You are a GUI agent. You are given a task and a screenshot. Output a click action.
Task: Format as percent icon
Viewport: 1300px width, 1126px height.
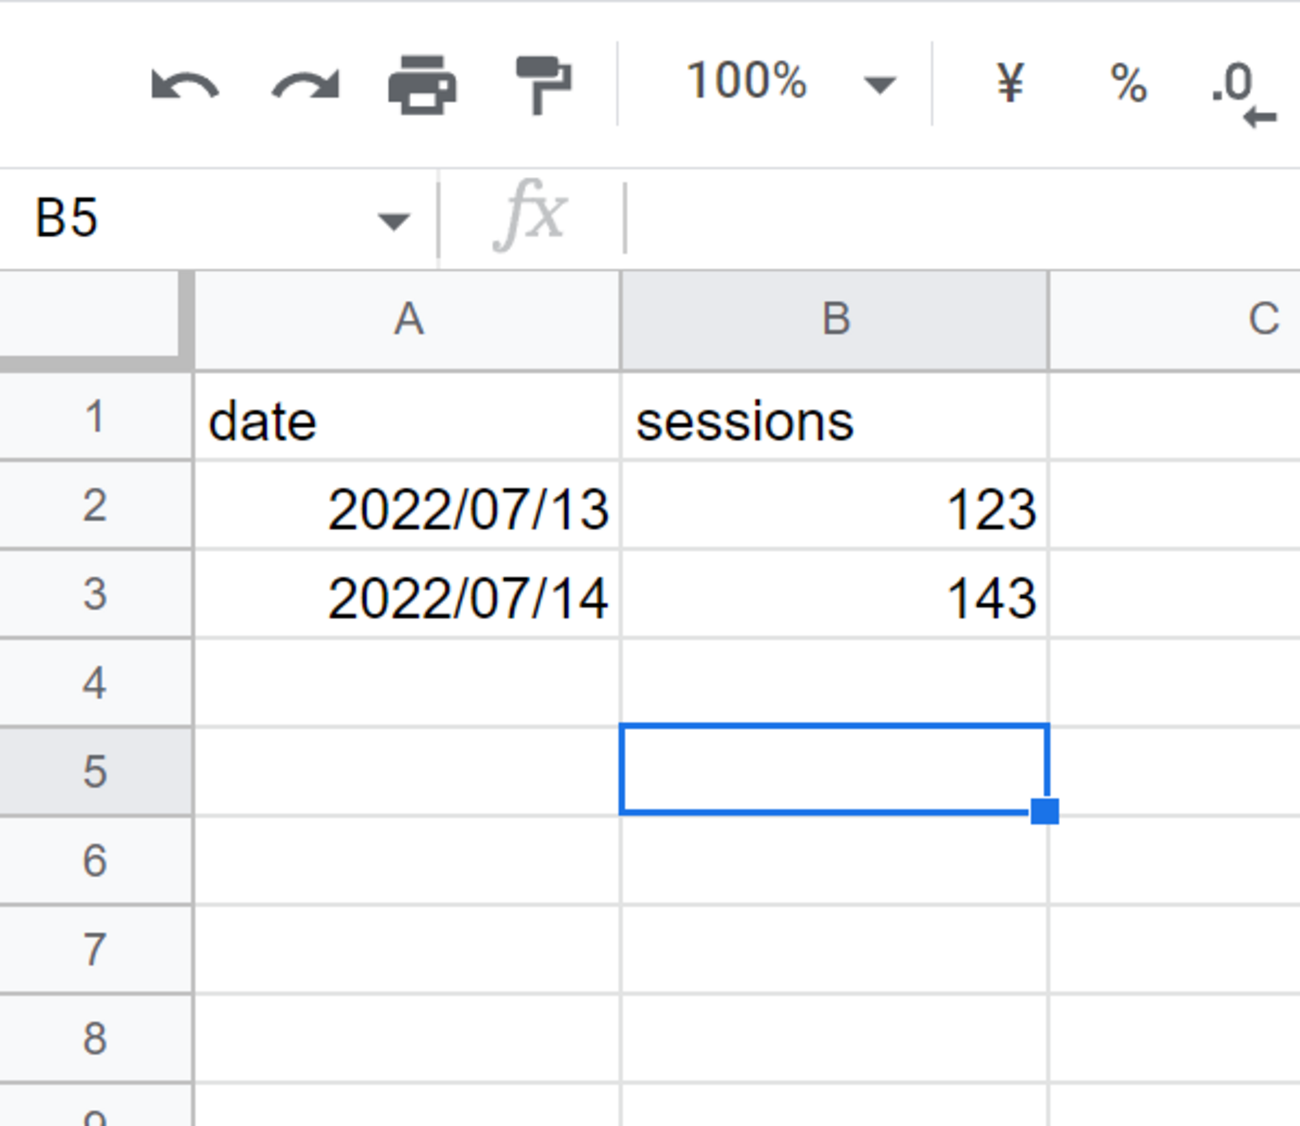[x=1128, y=83]
